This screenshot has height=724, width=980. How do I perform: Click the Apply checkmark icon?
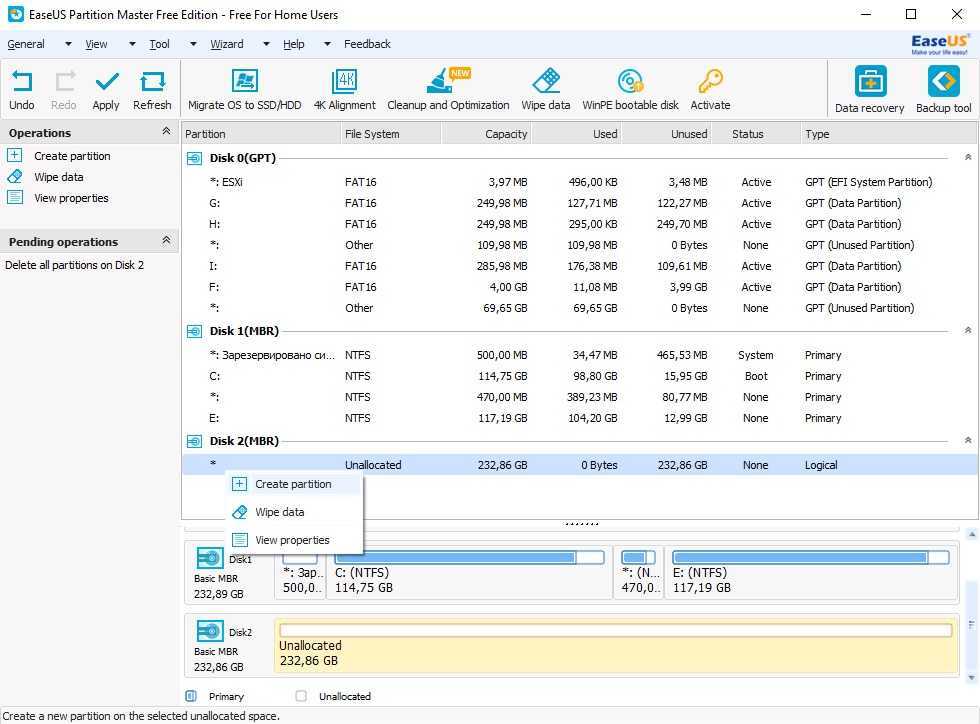click(x=106, y=83)
